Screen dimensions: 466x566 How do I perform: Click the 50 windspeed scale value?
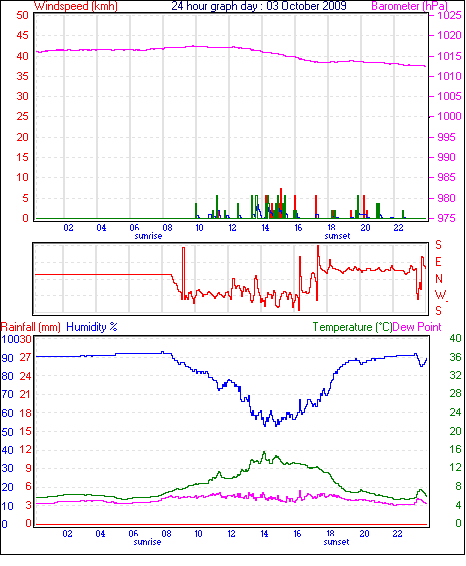(x=22, y=15)
